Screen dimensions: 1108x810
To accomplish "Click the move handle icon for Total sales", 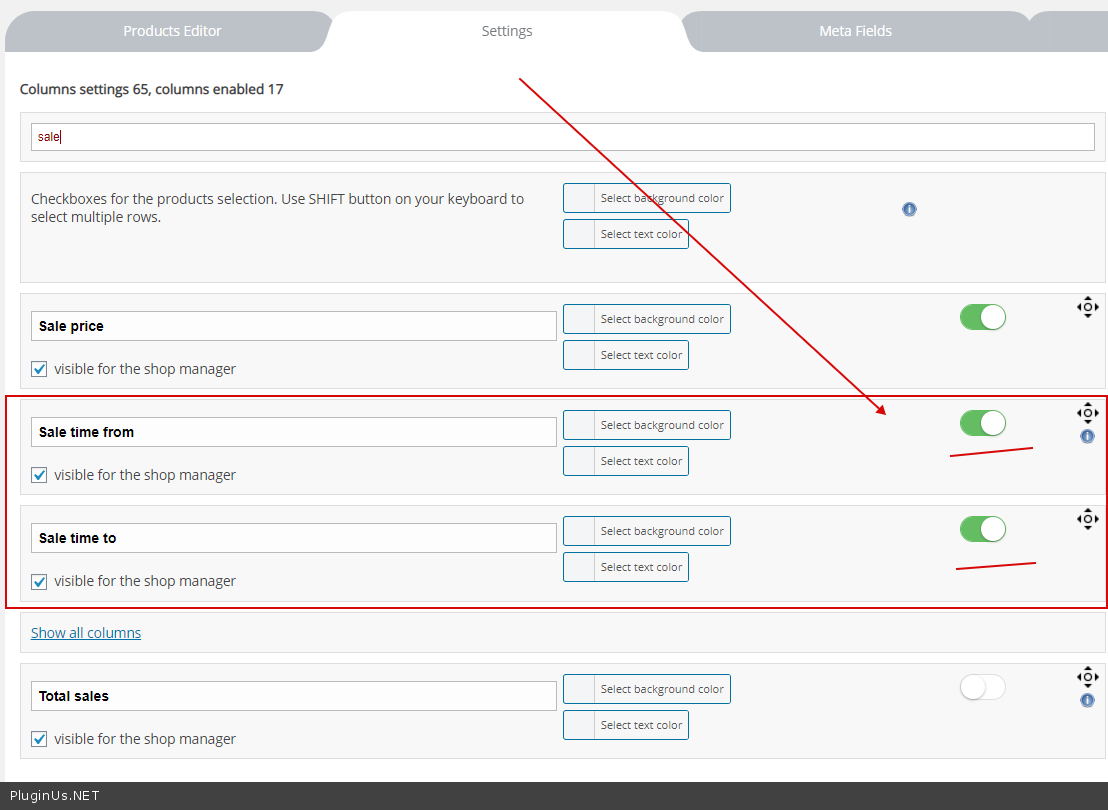I will point(1087,677).
